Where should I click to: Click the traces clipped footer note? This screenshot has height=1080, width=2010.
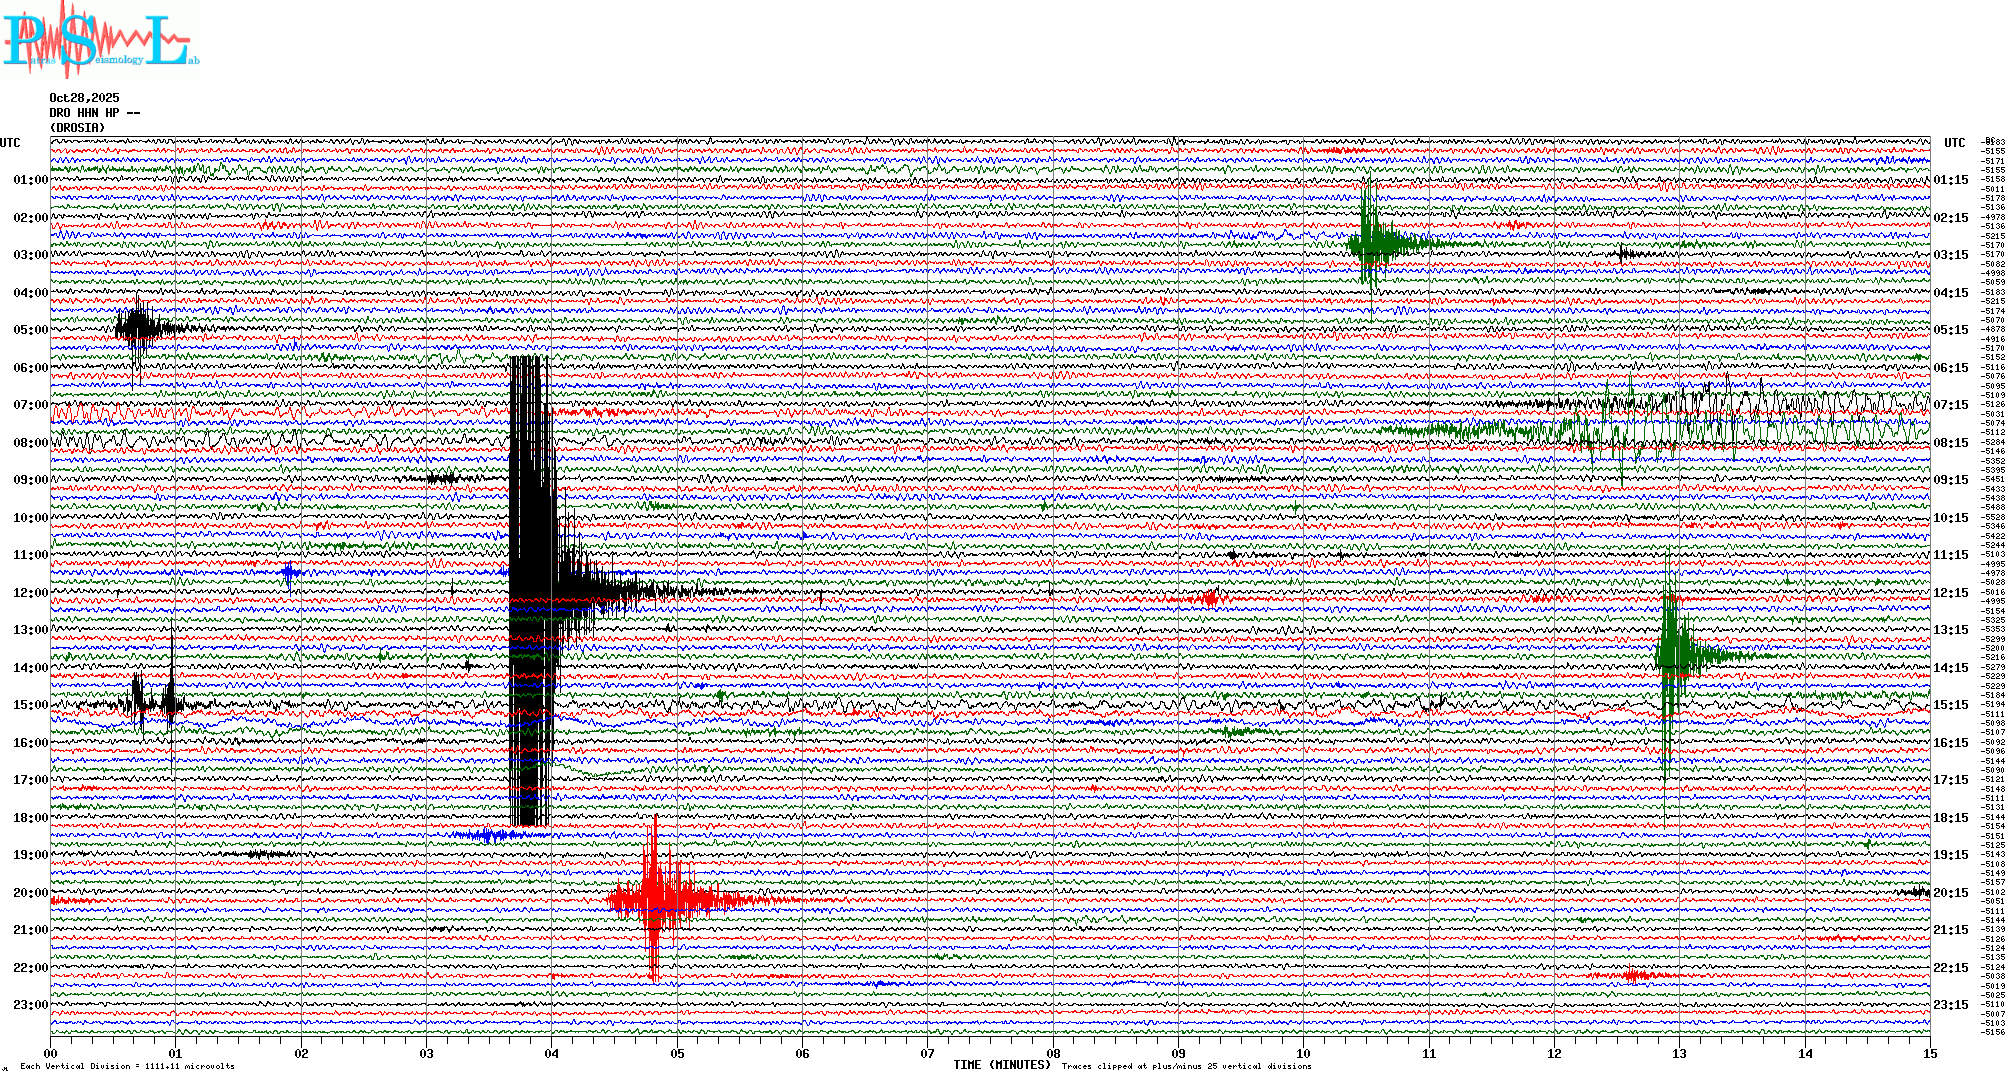[x=1186, y=1066]
